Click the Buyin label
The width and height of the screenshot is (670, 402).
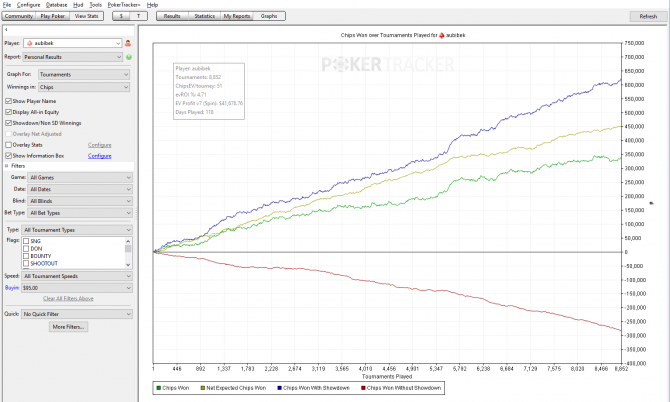12,288
